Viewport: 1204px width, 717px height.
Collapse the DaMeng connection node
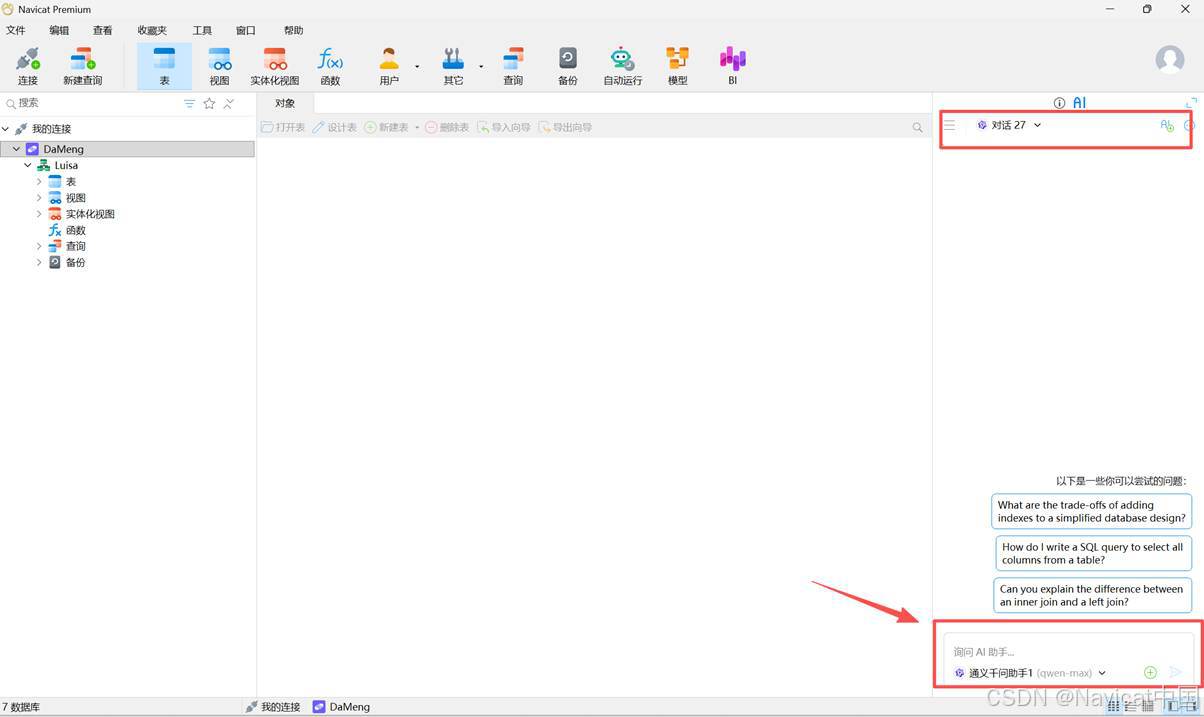16,149
